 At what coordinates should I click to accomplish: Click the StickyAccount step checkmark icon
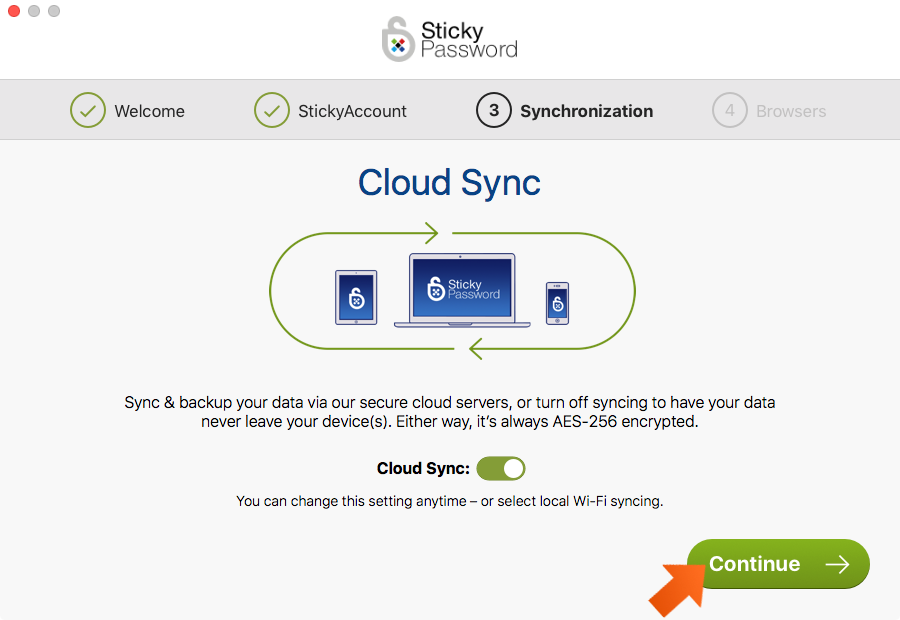tap(272, 110)
